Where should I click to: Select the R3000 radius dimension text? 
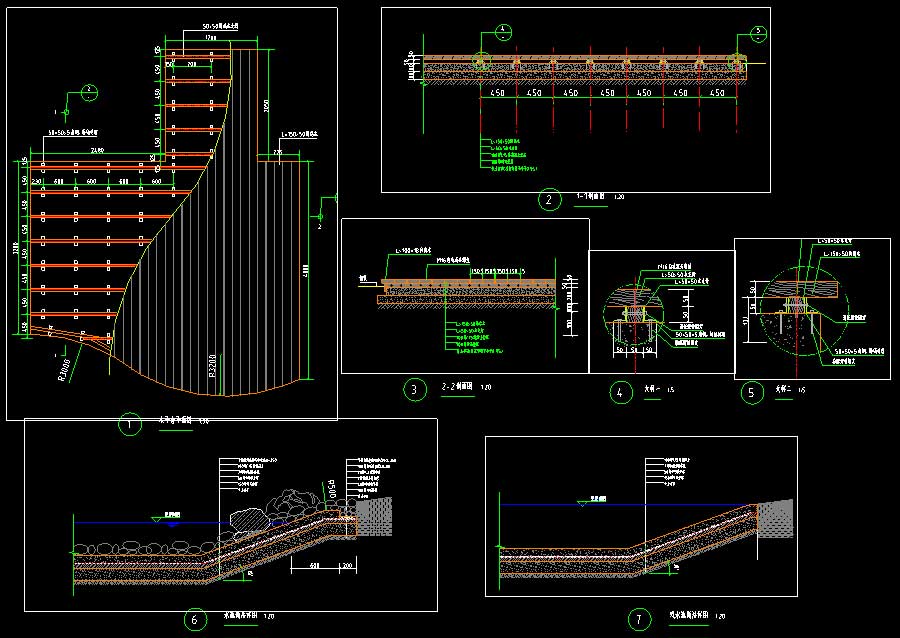tap(64, 370)
